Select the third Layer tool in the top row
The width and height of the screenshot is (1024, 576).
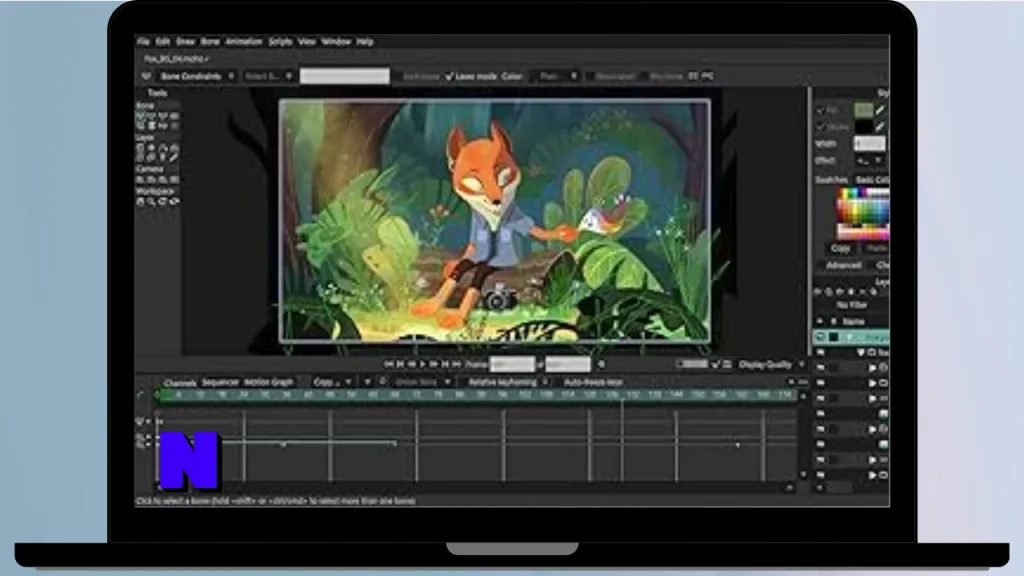(x=163, y=148)
